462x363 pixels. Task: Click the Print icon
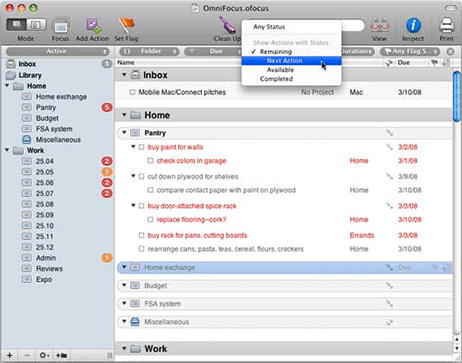point(446,26)
